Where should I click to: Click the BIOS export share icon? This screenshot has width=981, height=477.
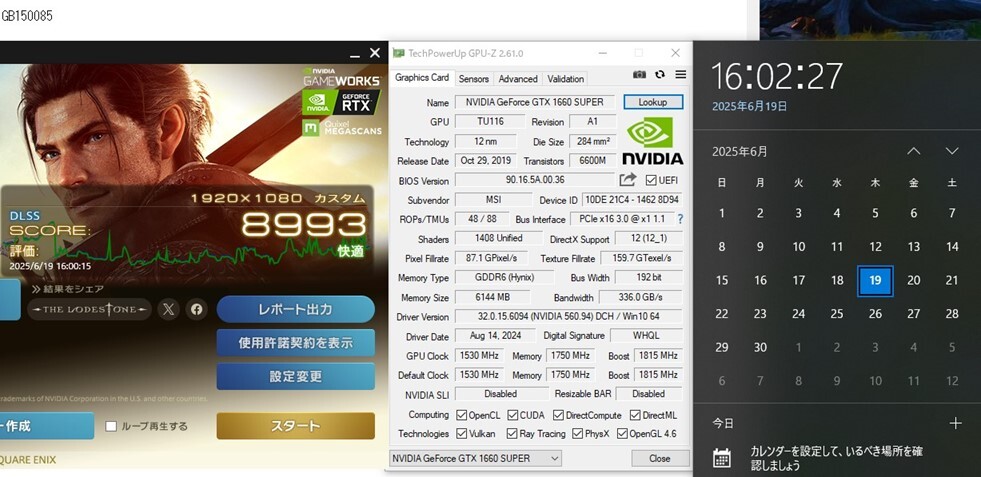[x=628, y=180]
